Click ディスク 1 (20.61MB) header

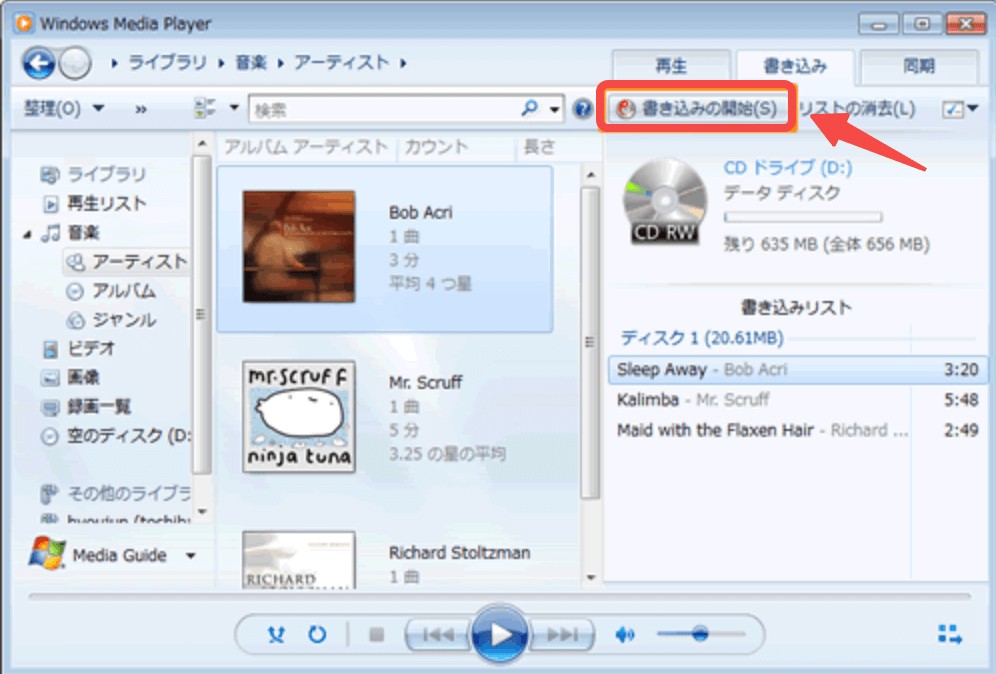(702, 338)
